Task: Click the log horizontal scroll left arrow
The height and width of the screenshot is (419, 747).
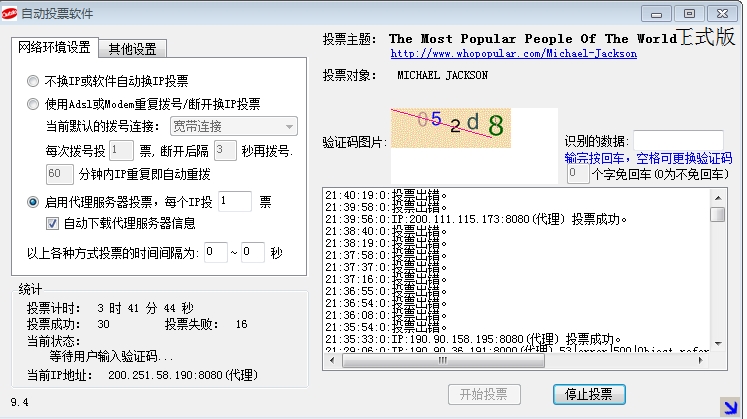Action: coord(333,360)
